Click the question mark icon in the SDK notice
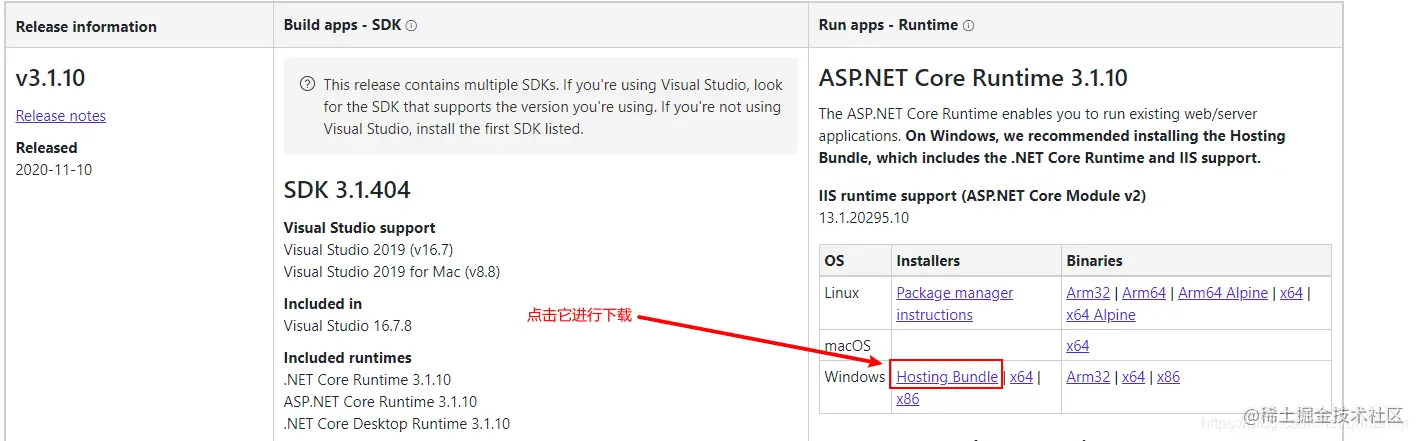 [x=308, y=85]
